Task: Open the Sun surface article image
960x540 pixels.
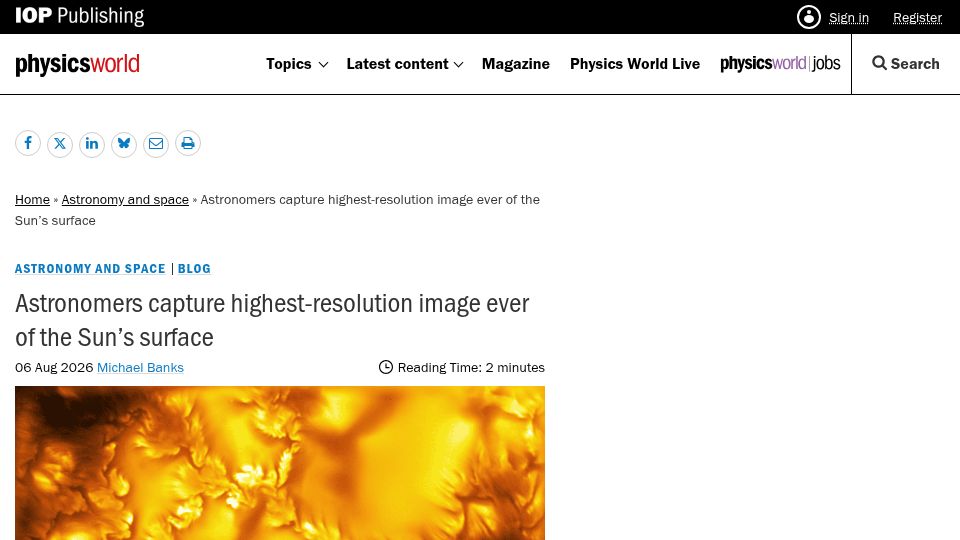Action: click(x=280, y=463)
